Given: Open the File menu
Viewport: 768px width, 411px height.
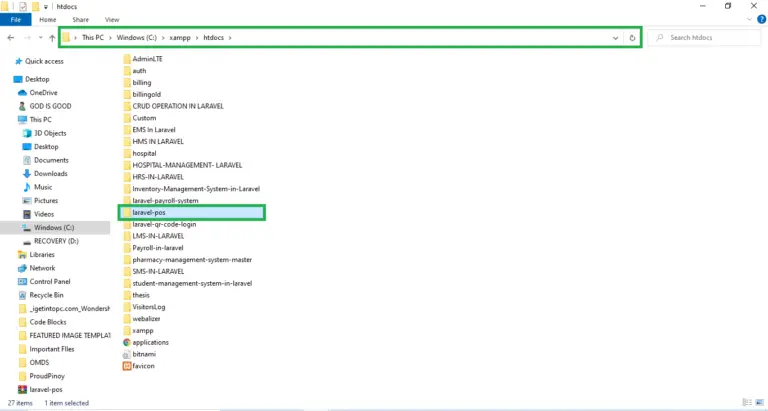Looking at the screenshot, I should [x=16, y=20].
